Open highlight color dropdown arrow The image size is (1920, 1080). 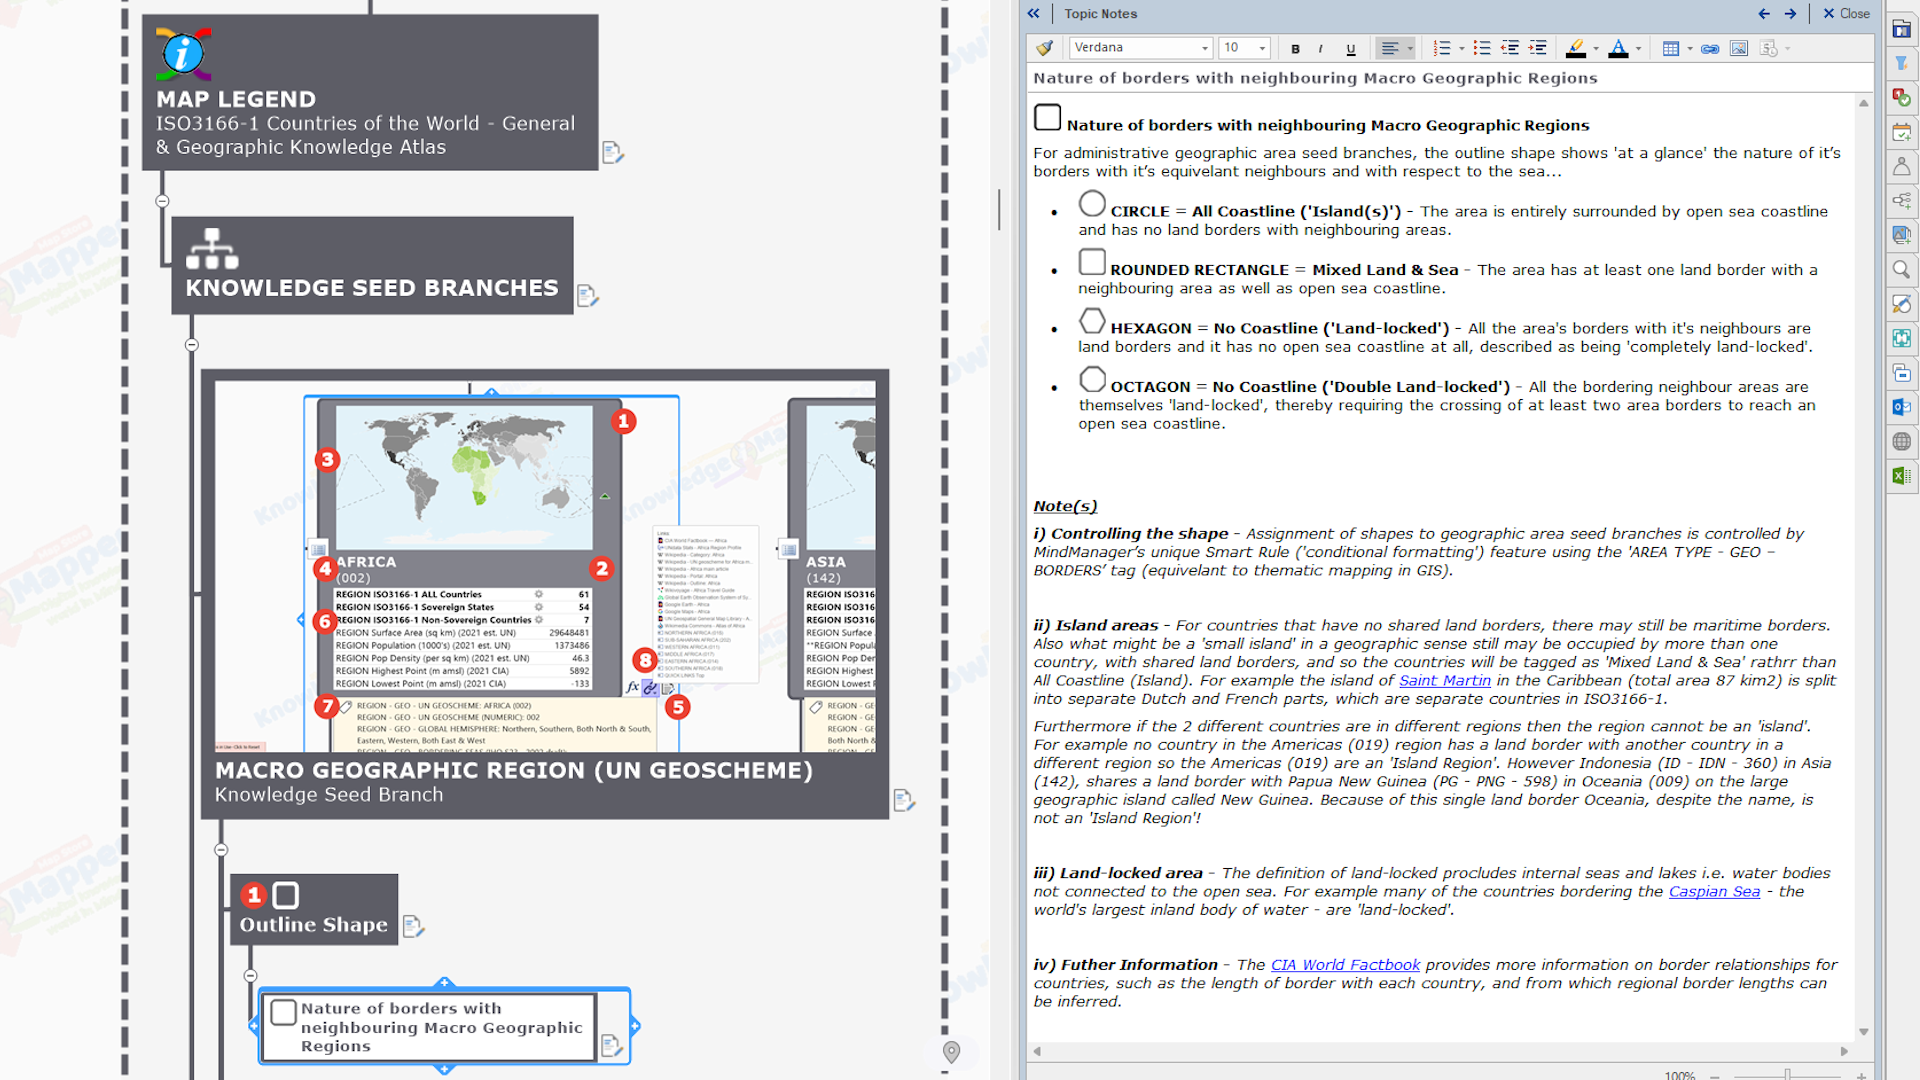[1596, 48]
